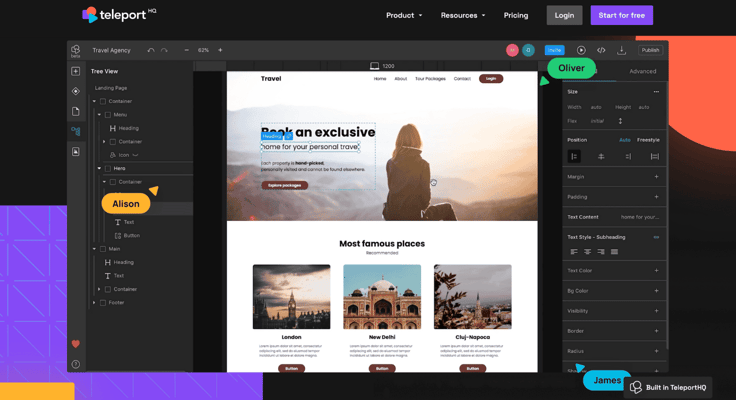Click the stretch position icon

pyautogui.click(x=655, y=156)
